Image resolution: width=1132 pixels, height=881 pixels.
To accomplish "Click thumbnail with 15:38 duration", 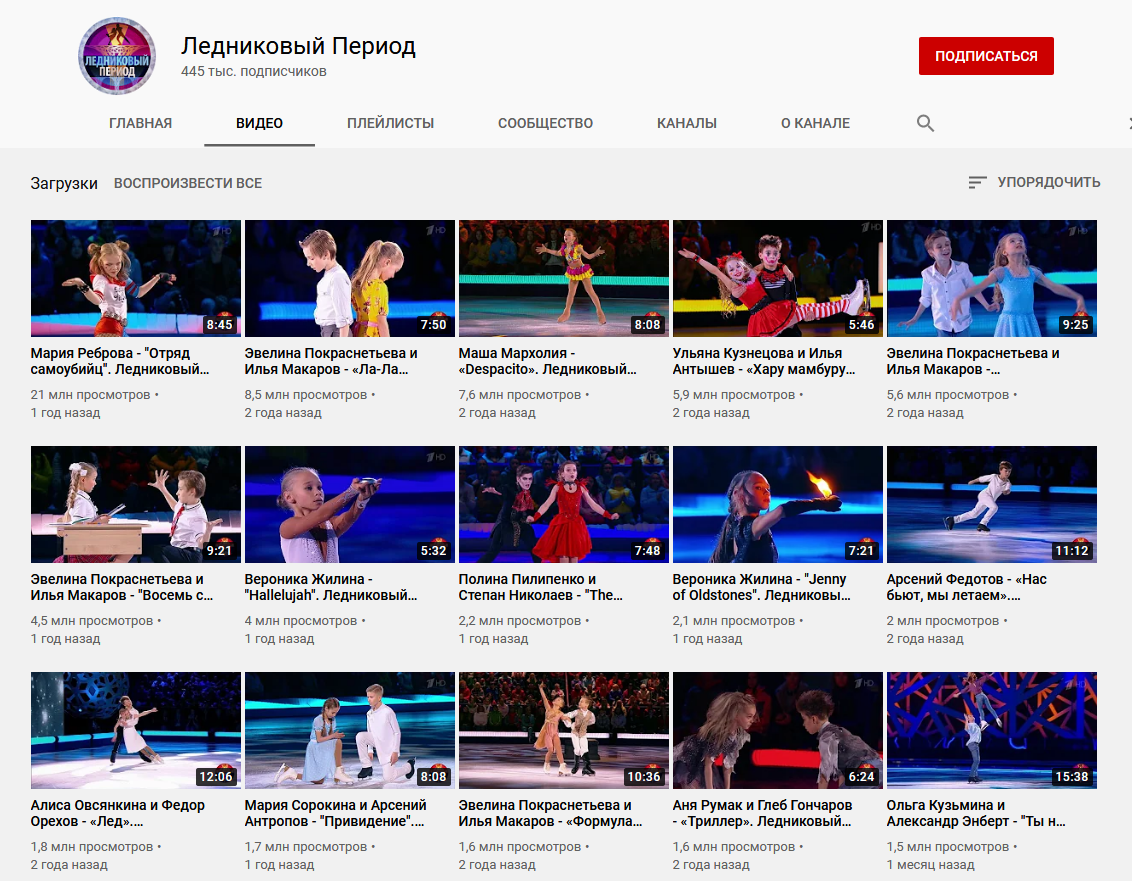I will click(x=991, y=730).
